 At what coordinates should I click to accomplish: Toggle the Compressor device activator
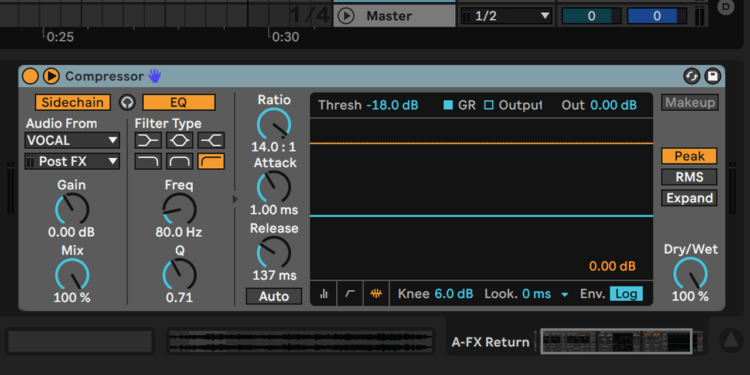(30, 76)
